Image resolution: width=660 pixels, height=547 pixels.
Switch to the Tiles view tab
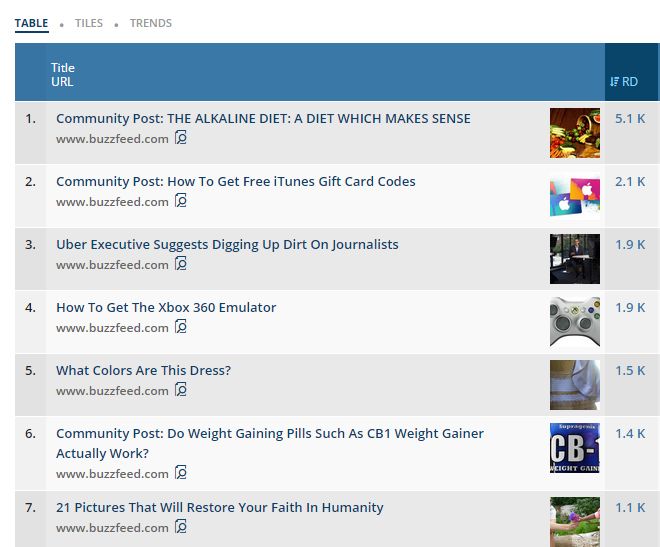pyautogui.click(x=89, y=23)
